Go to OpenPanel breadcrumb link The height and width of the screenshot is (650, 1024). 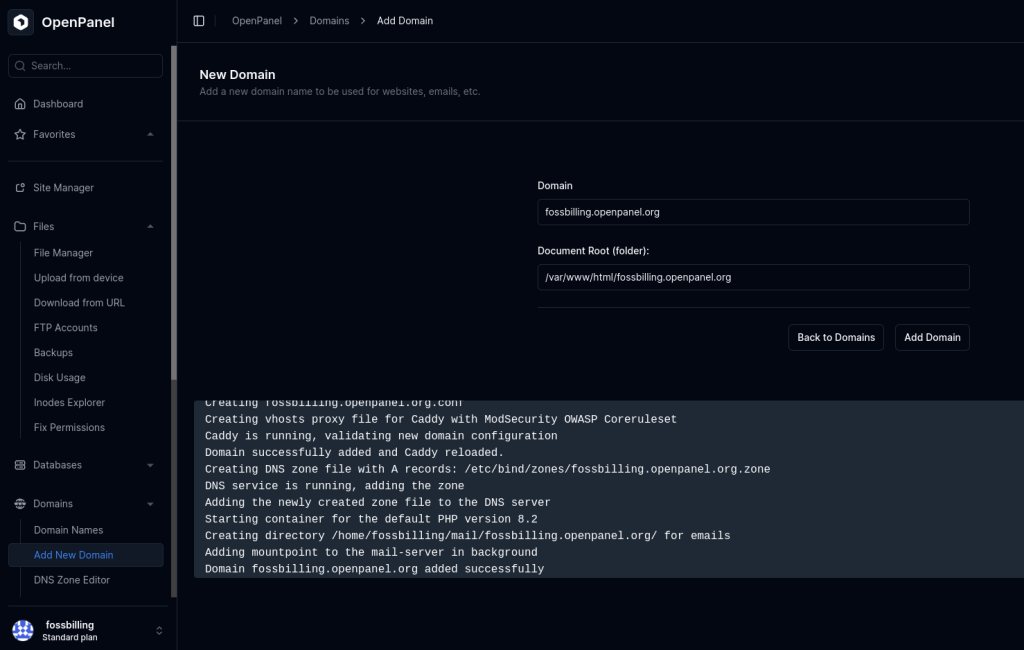click(x=257, y=21)
